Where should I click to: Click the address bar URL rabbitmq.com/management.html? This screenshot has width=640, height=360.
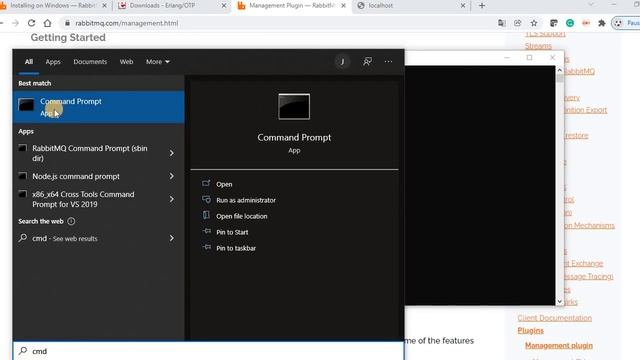[x=127, y=23]
